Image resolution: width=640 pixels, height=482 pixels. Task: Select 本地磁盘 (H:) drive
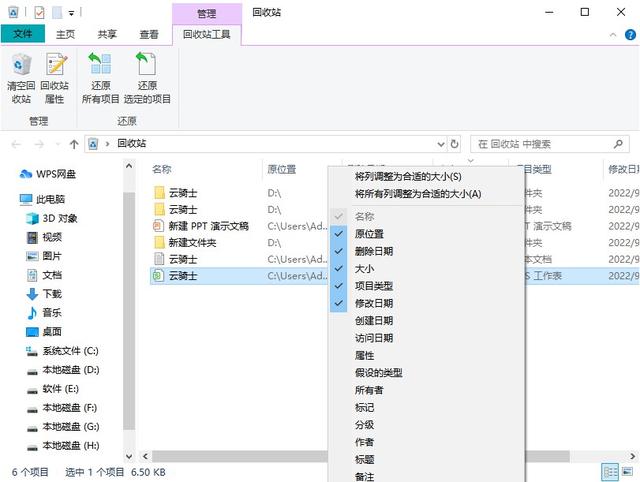pos(63,446)
